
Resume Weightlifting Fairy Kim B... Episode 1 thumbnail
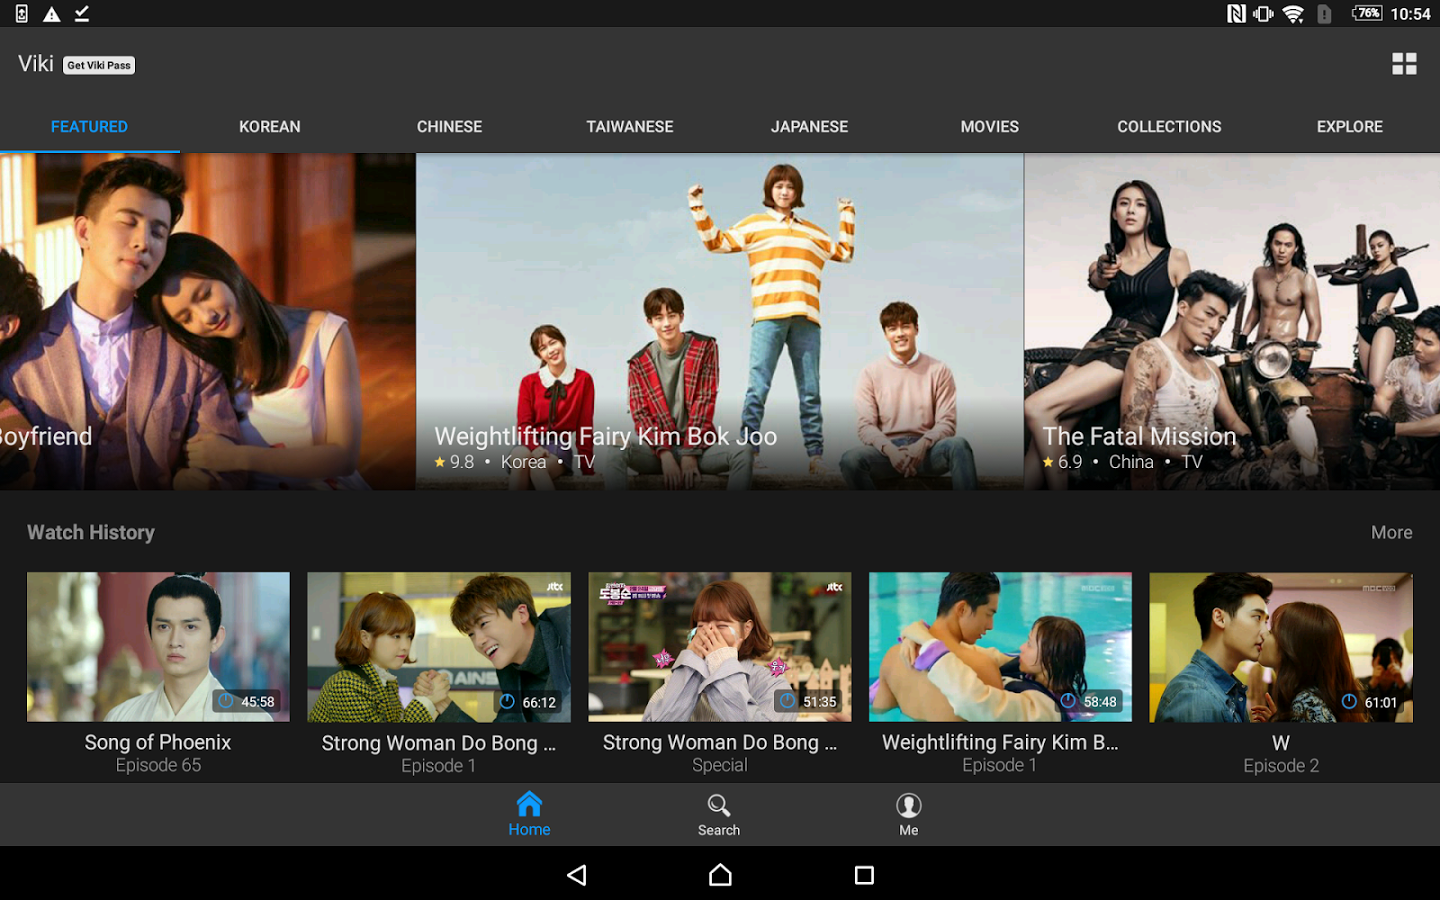(1000, 646)
